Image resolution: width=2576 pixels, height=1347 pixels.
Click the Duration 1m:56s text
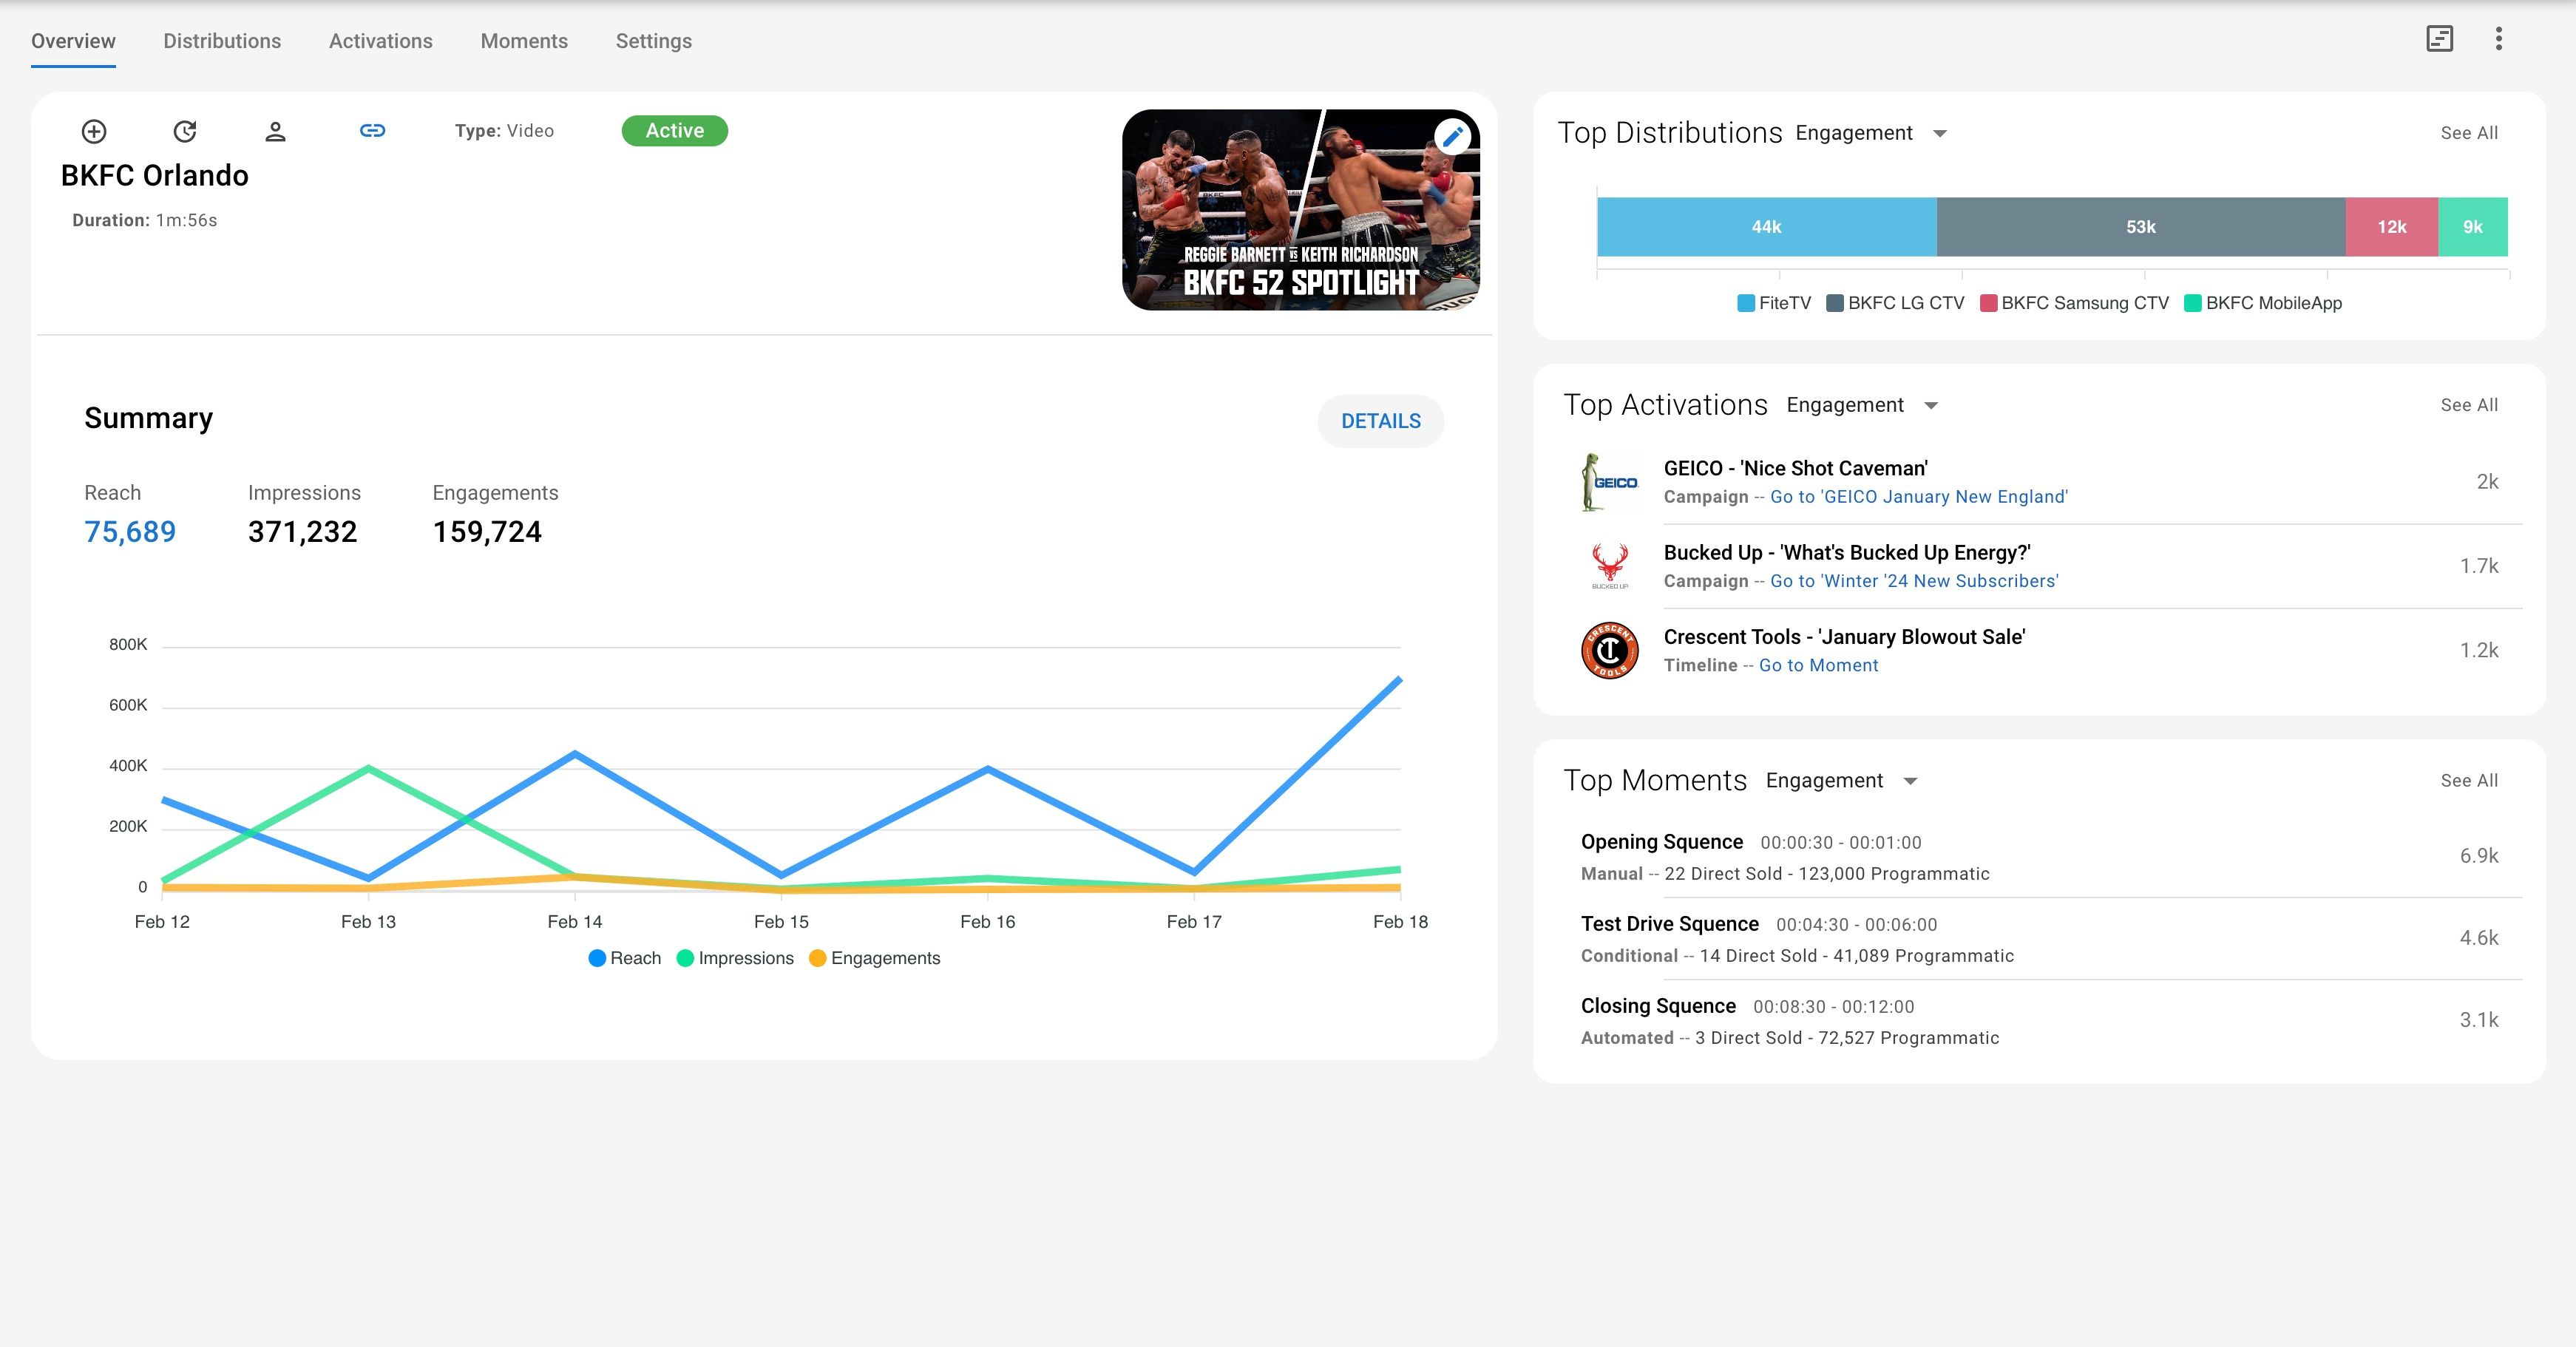[x=144, y=220]
